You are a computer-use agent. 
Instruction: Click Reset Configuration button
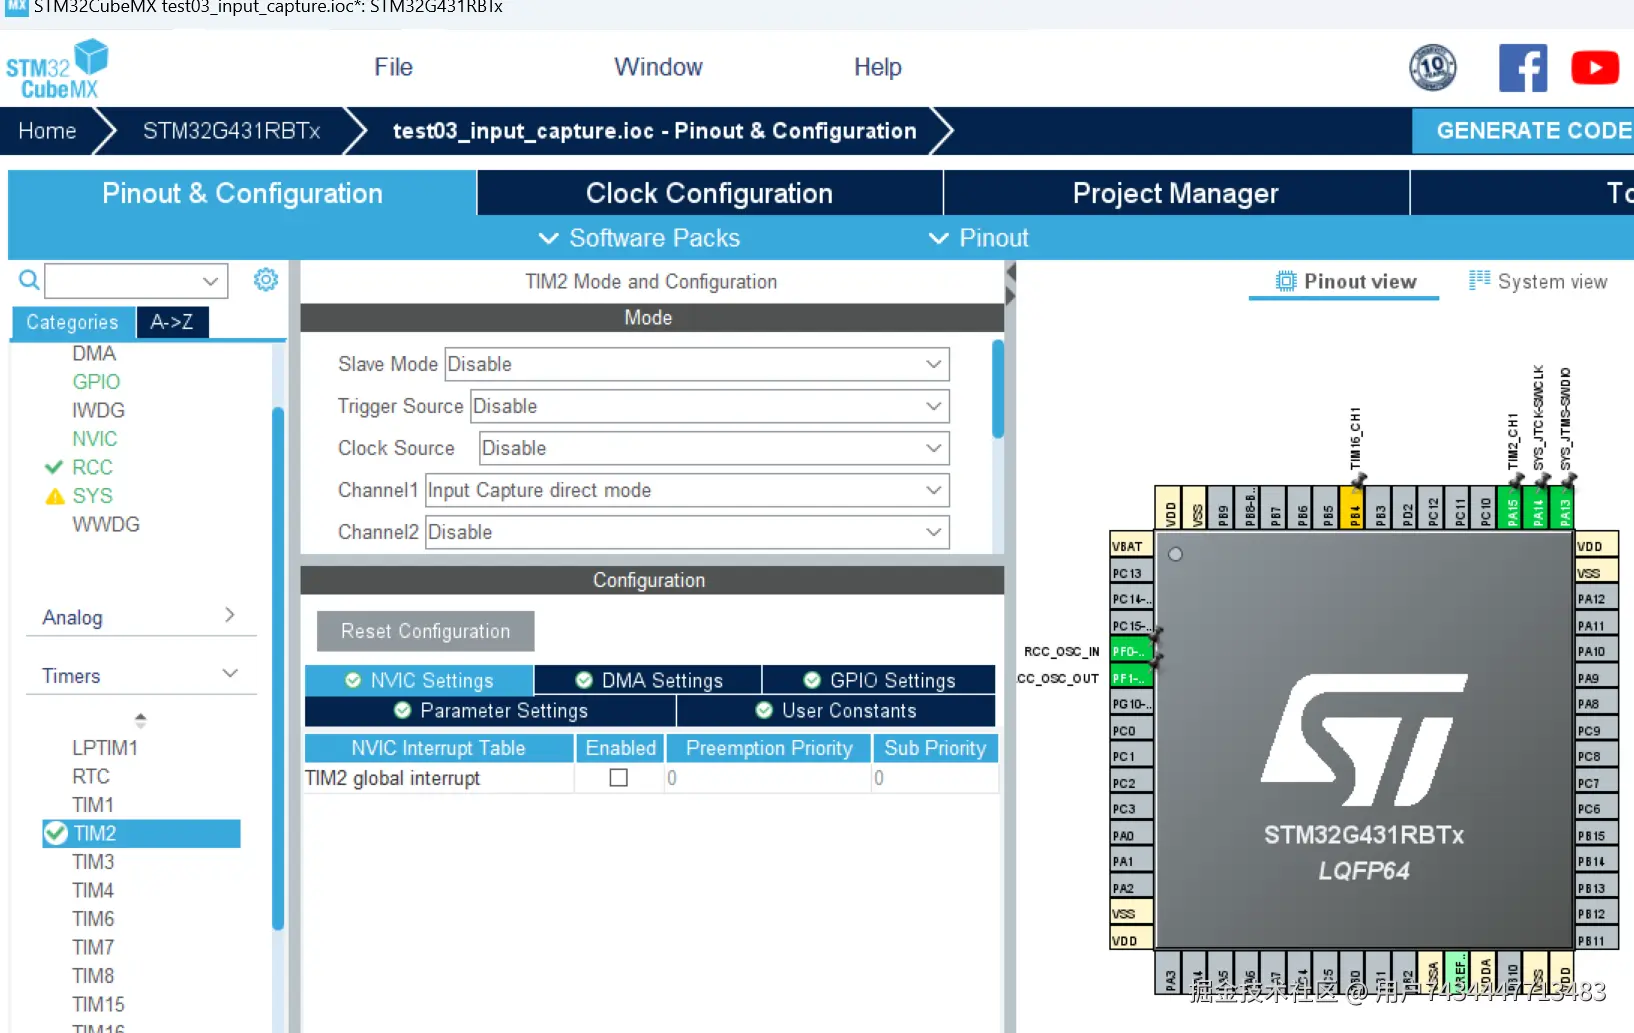425,631
